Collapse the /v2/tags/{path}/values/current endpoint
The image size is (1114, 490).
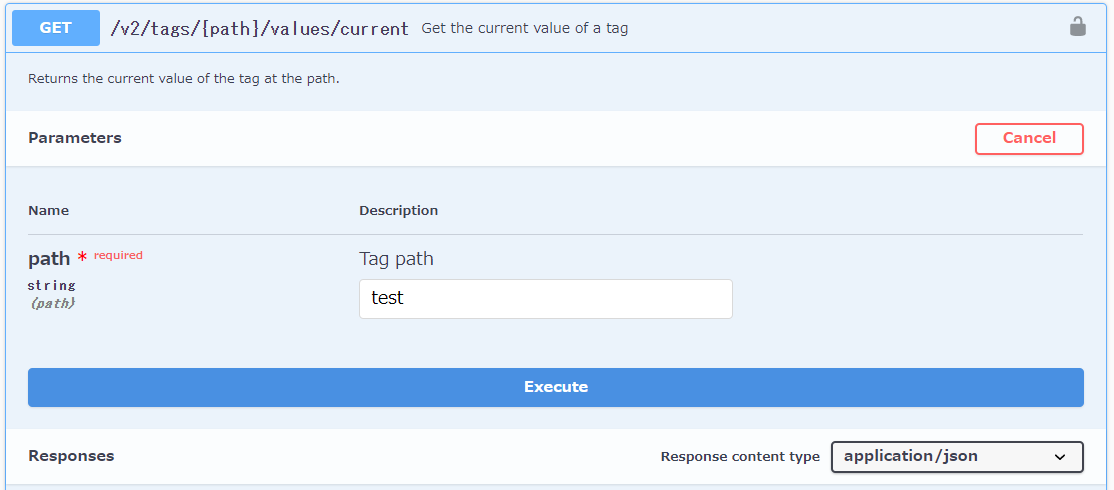259,29
